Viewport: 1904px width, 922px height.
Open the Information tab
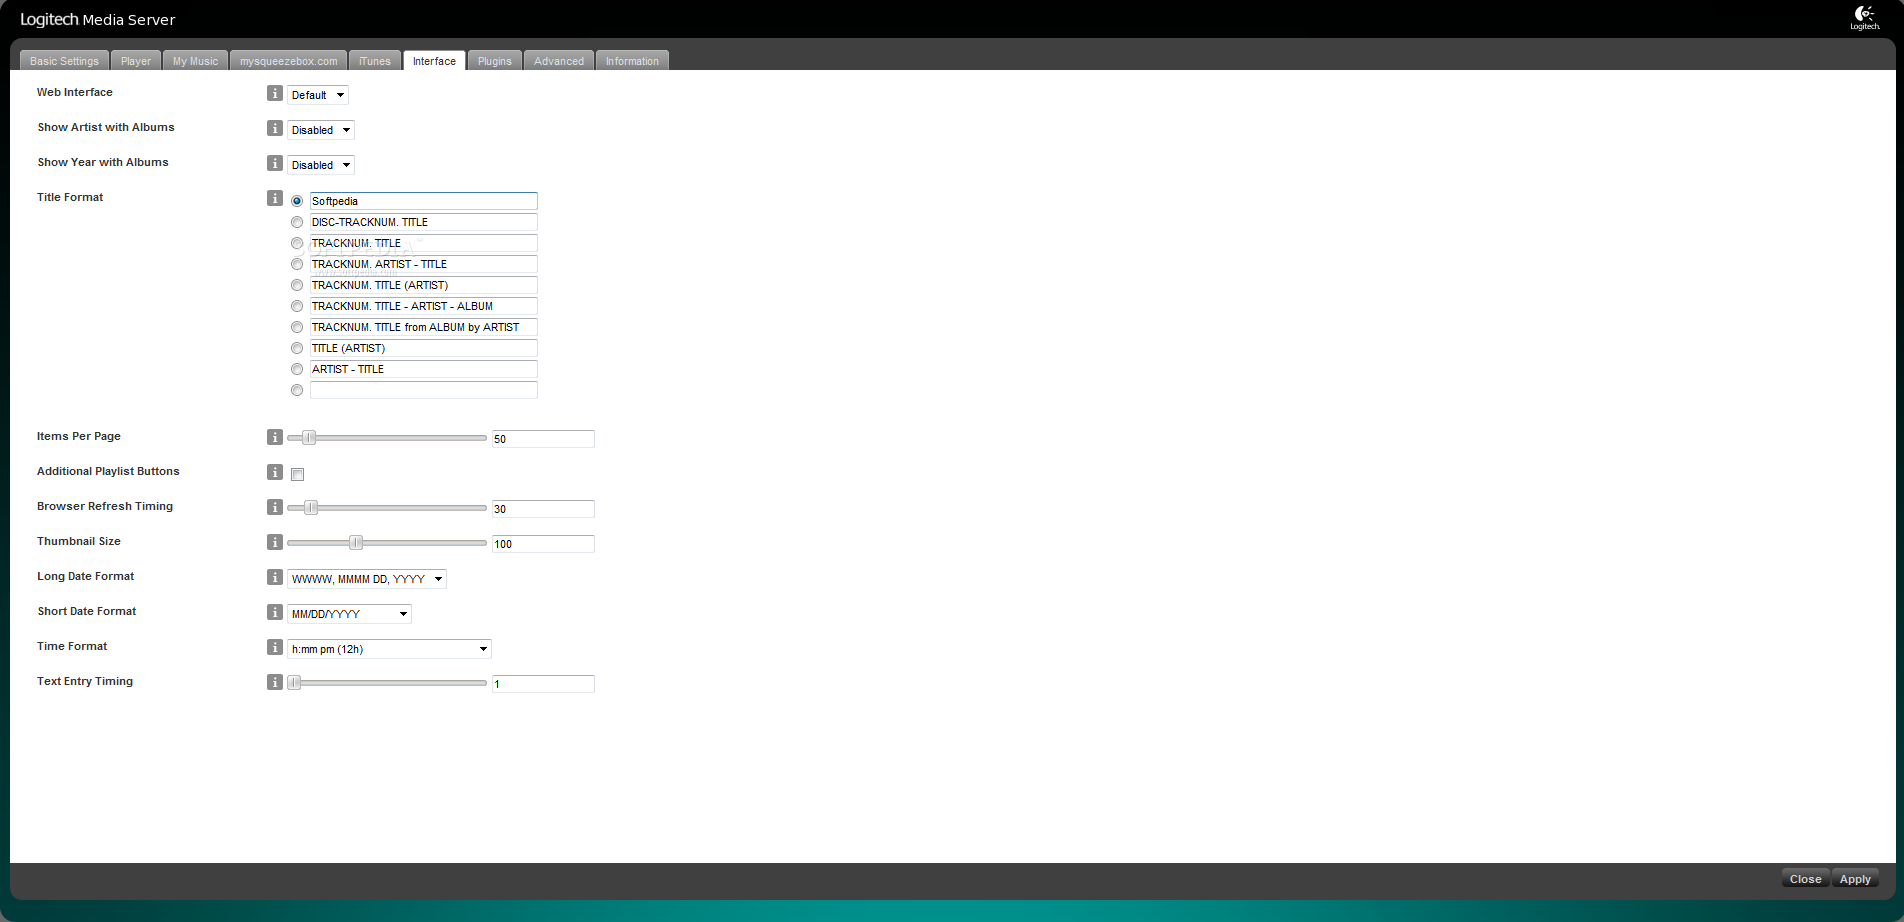click(632, 61)
